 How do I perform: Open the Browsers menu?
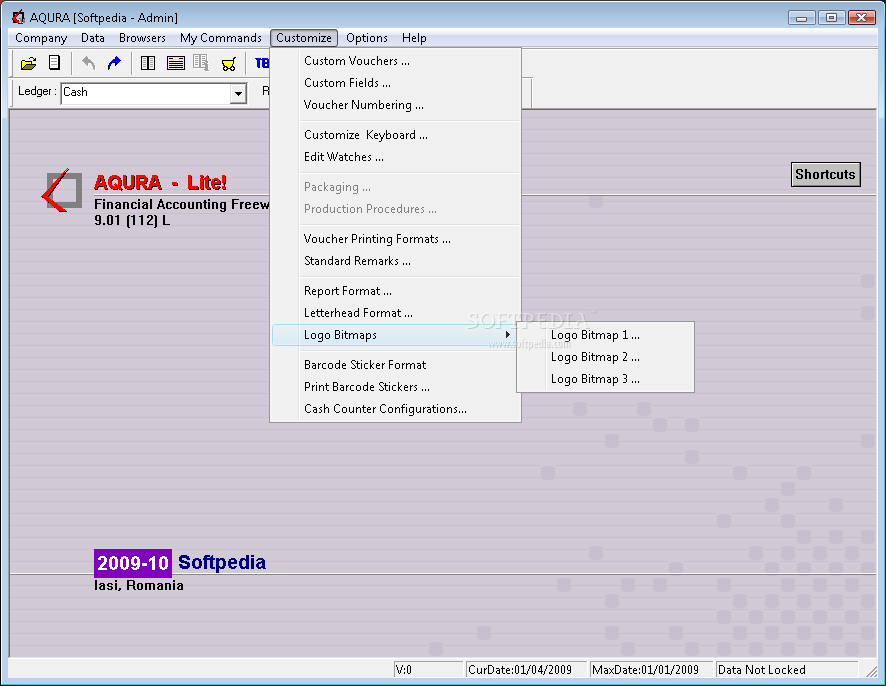click(142, 38)
